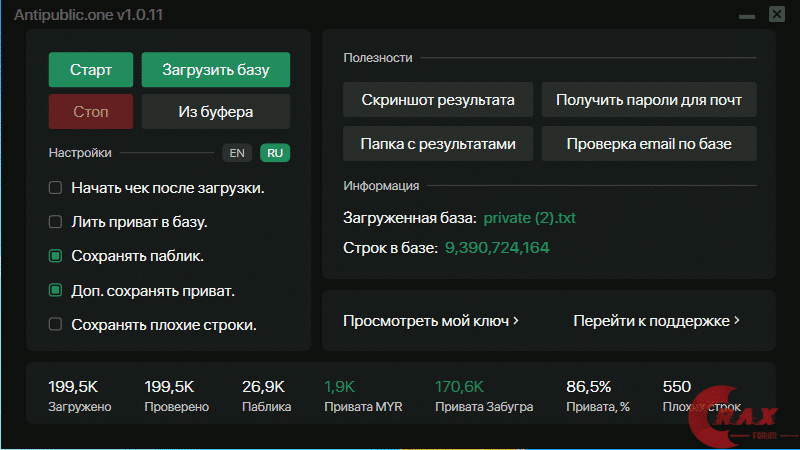Image resolution: width=800 pixels, height=450 pixels.
Task: Follow Перейти к поддержке link
Action: pyautogui.click(x=656, y=321)
